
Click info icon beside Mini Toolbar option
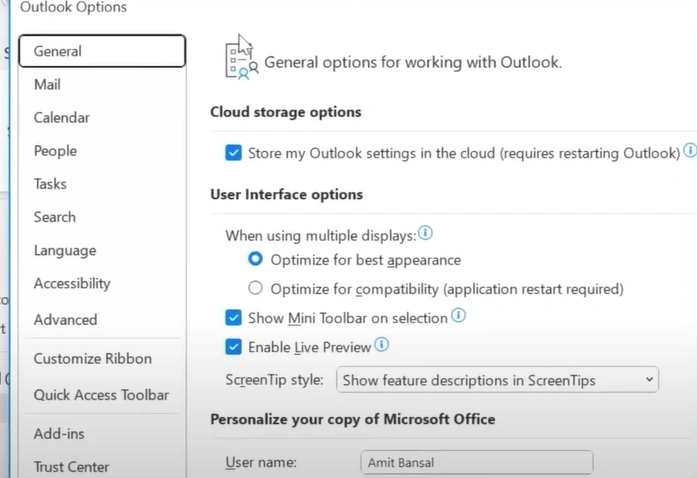pyautogui.click(x=458, y=315)
